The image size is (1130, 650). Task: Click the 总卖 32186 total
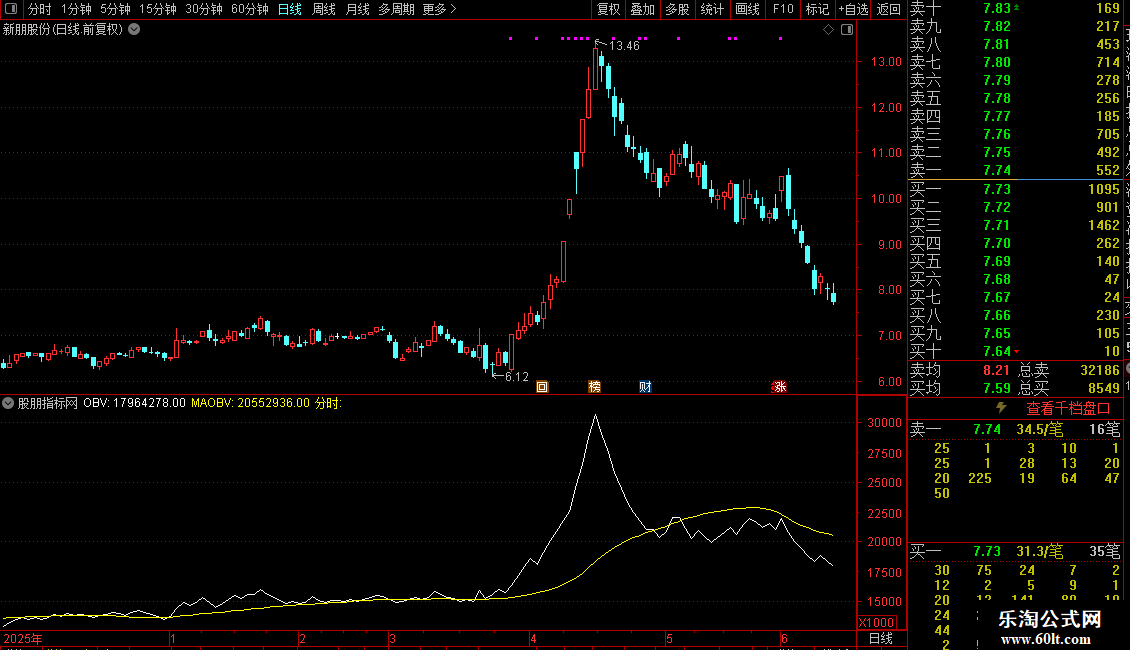[x=1100, y=370]
